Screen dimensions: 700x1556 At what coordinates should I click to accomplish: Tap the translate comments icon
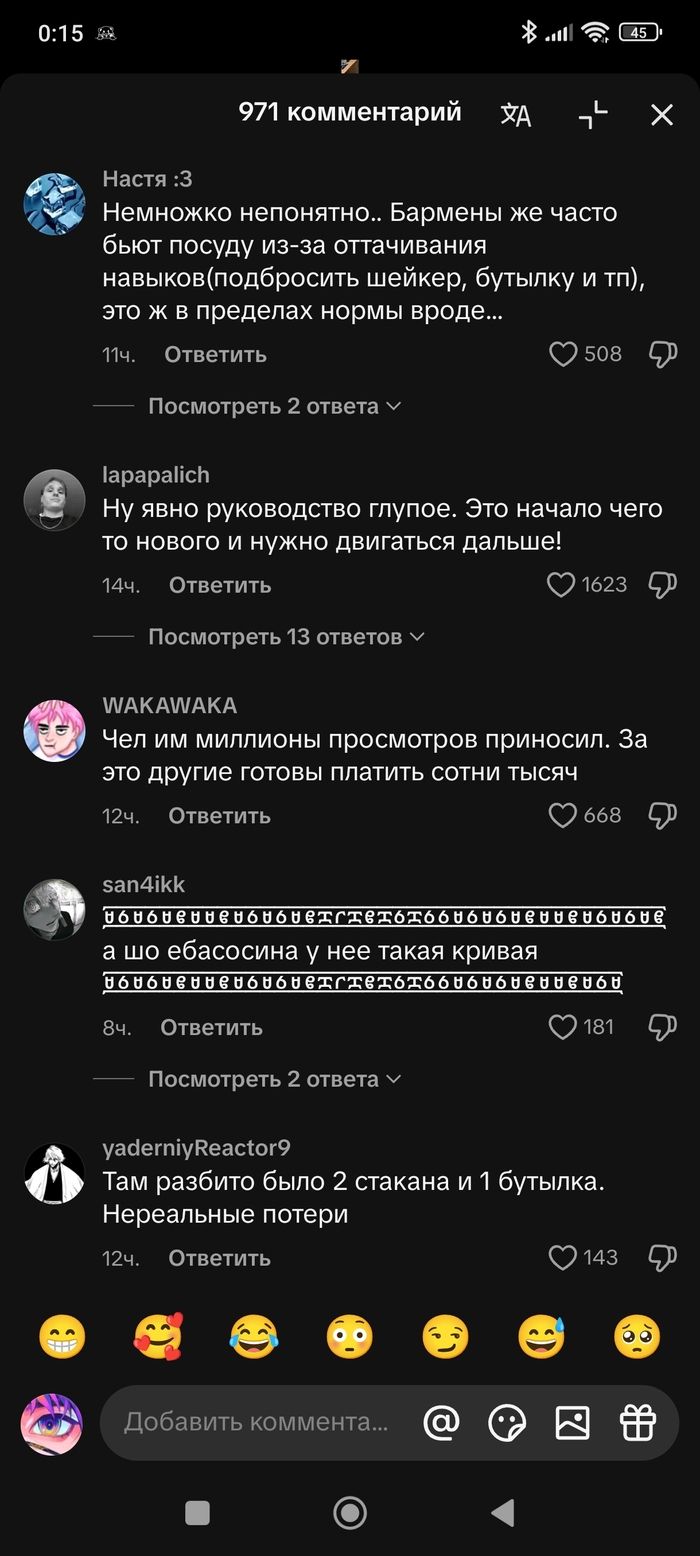point(516,115)
